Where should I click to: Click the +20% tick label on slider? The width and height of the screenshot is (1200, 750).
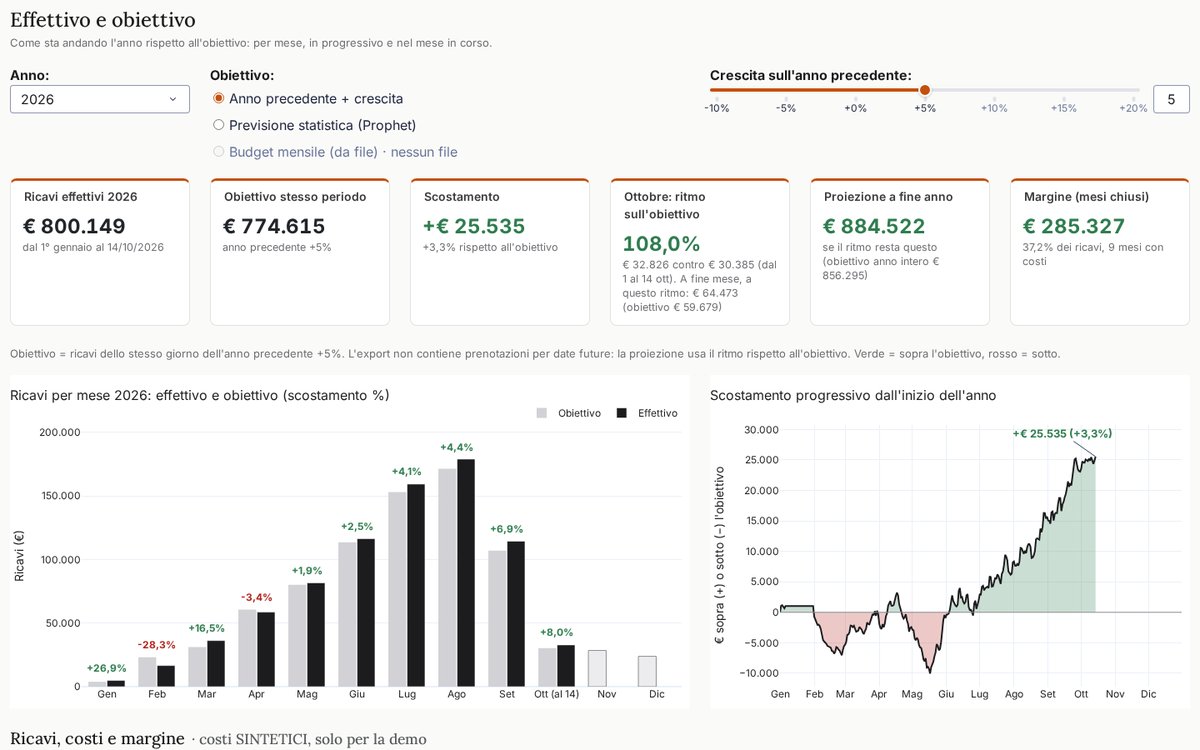click(x=1133, y=108)
